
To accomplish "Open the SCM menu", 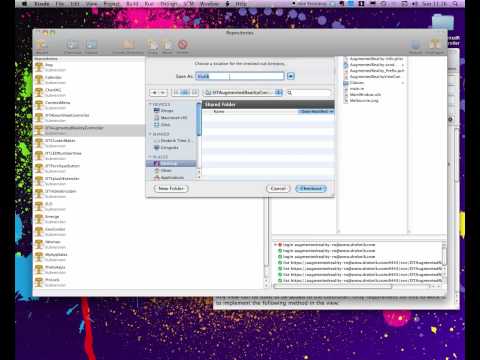I will [189, 4].
